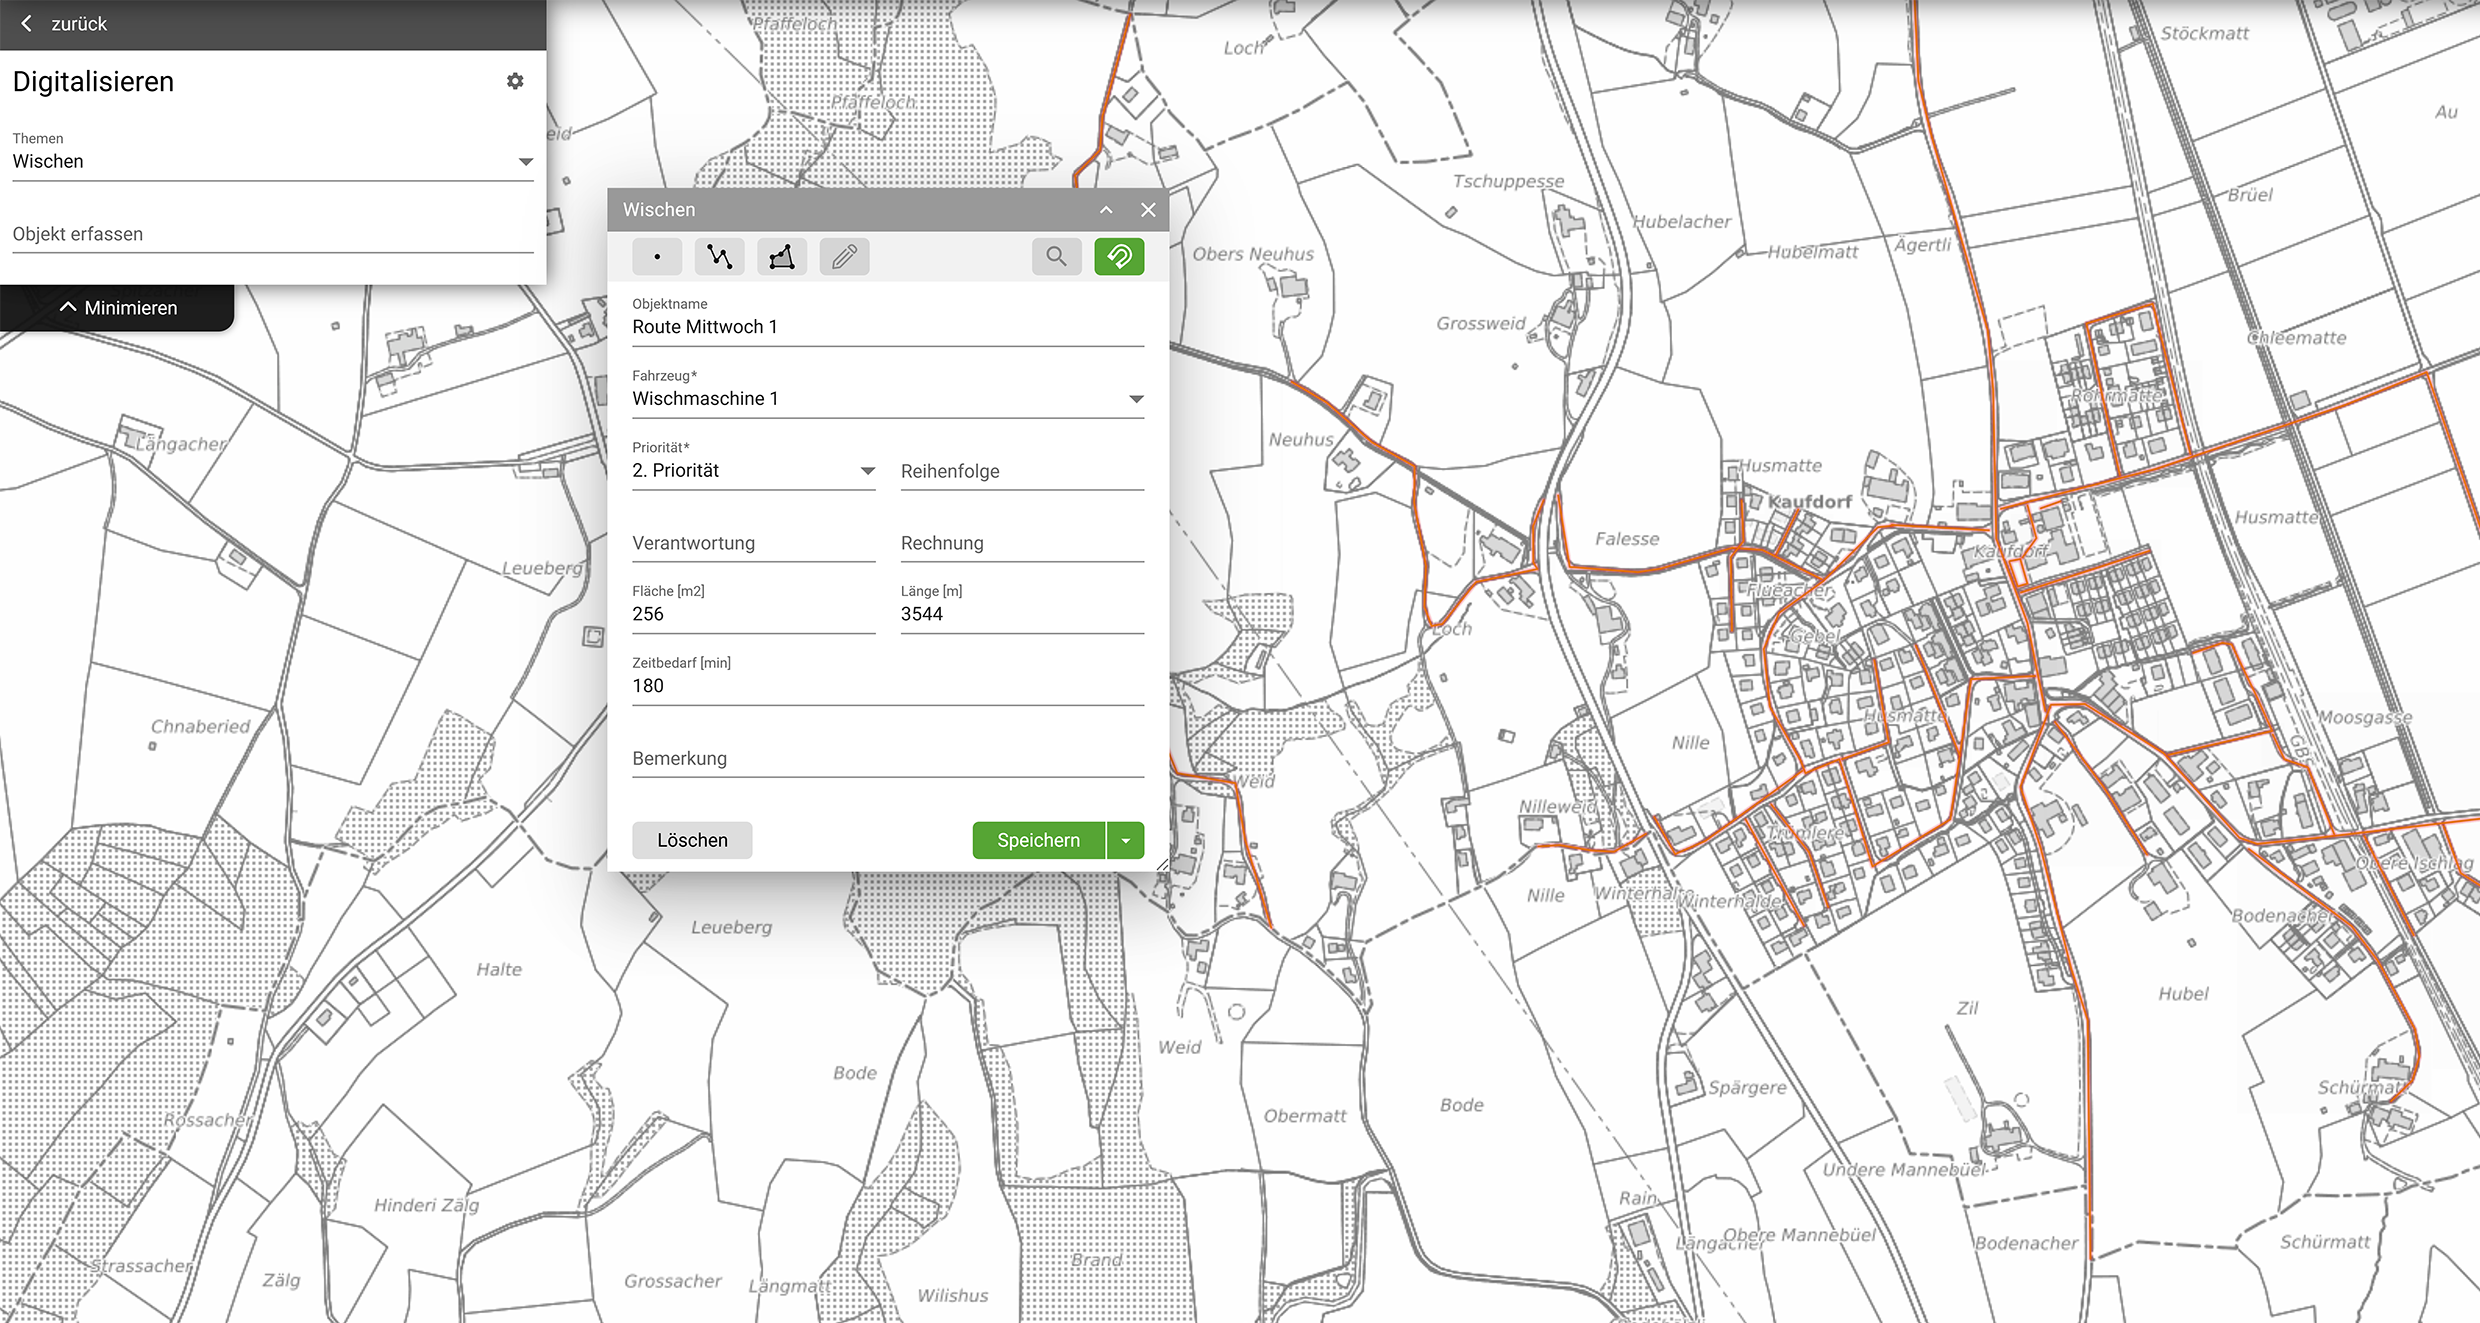Minimize the side panel via Minimieren
The width and height of the screenshot is (2480, 1323).
pos(118,308)
